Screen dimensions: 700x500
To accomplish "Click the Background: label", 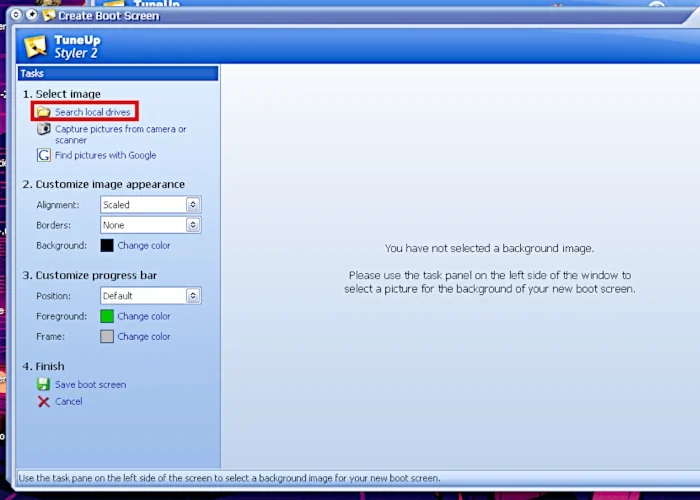I will [62, 246].
